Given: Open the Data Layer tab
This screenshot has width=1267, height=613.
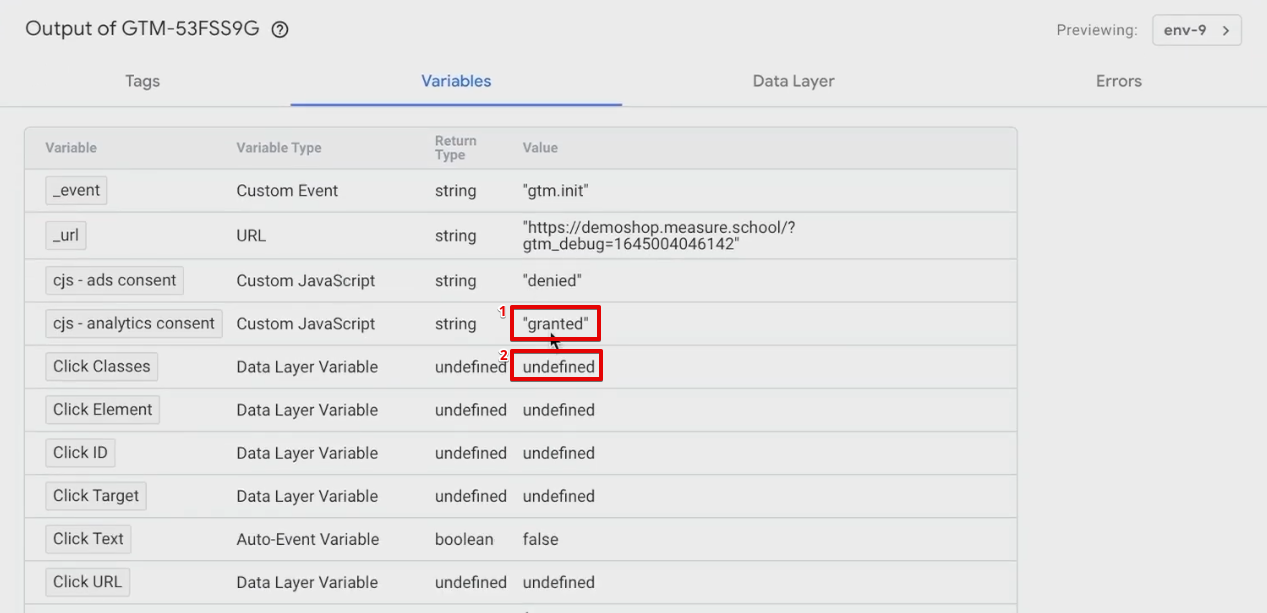Looking at the screenshot, I should click(793, 81).
